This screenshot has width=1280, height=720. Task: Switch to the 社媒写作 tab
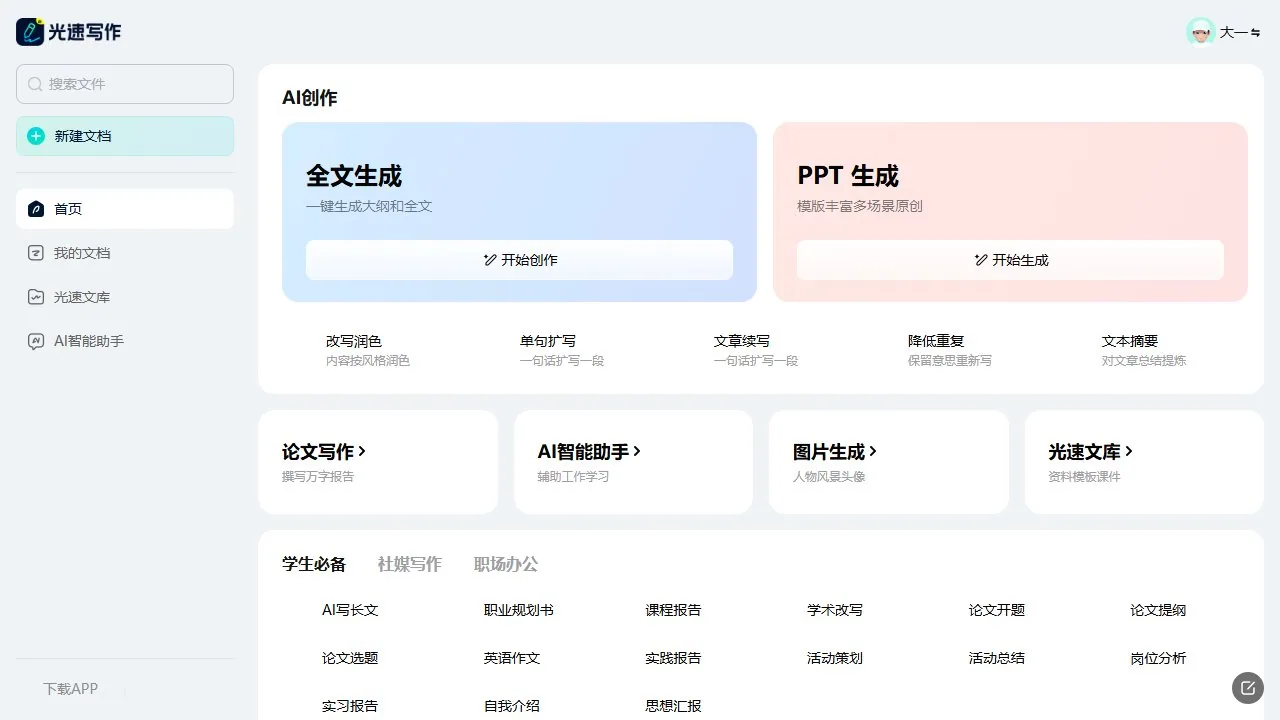click(x=410, y=564)
